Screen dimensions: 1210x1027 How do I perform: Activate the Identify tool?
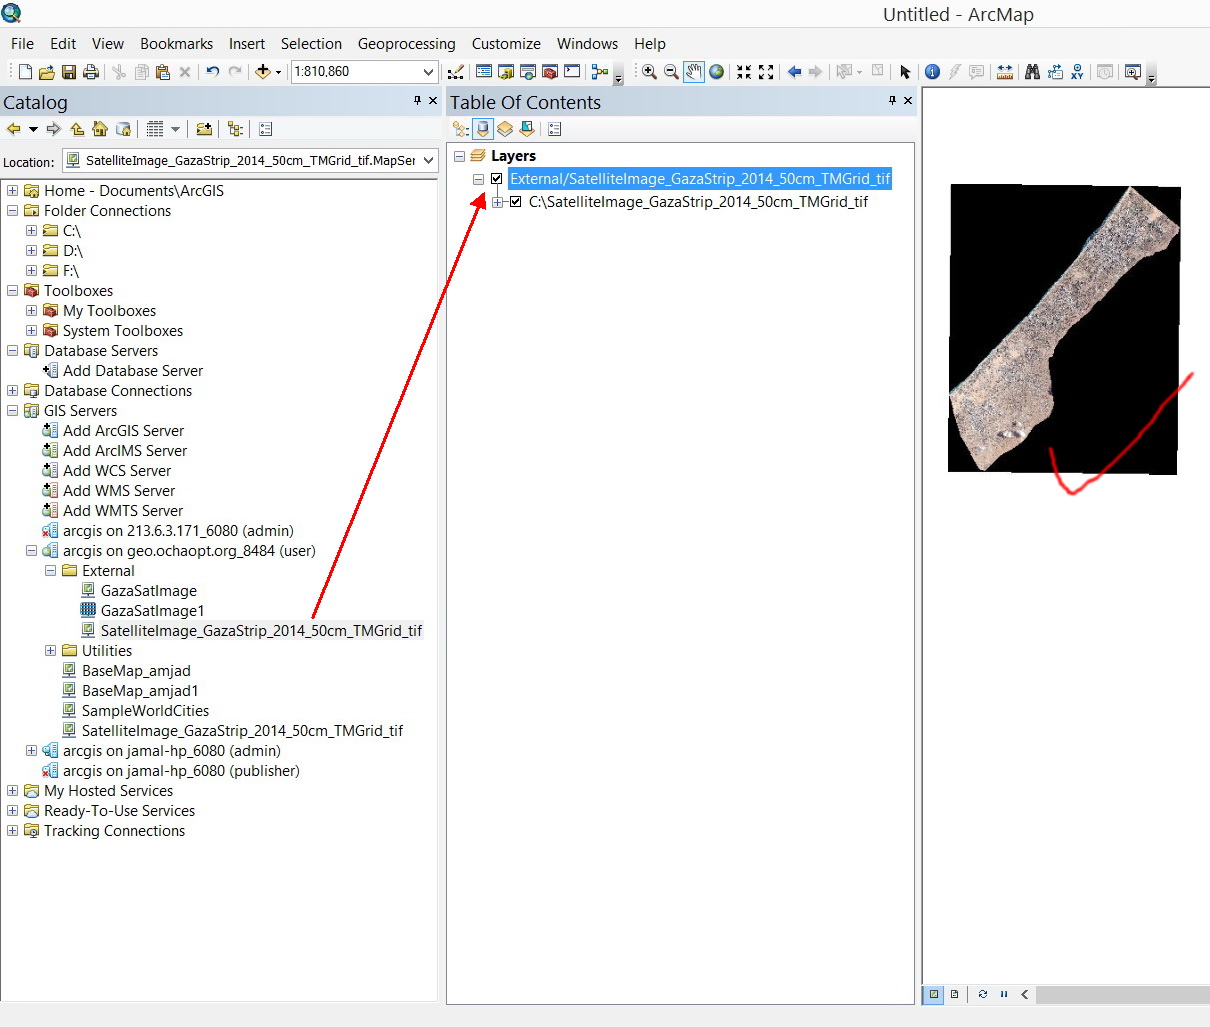(932, 72)
